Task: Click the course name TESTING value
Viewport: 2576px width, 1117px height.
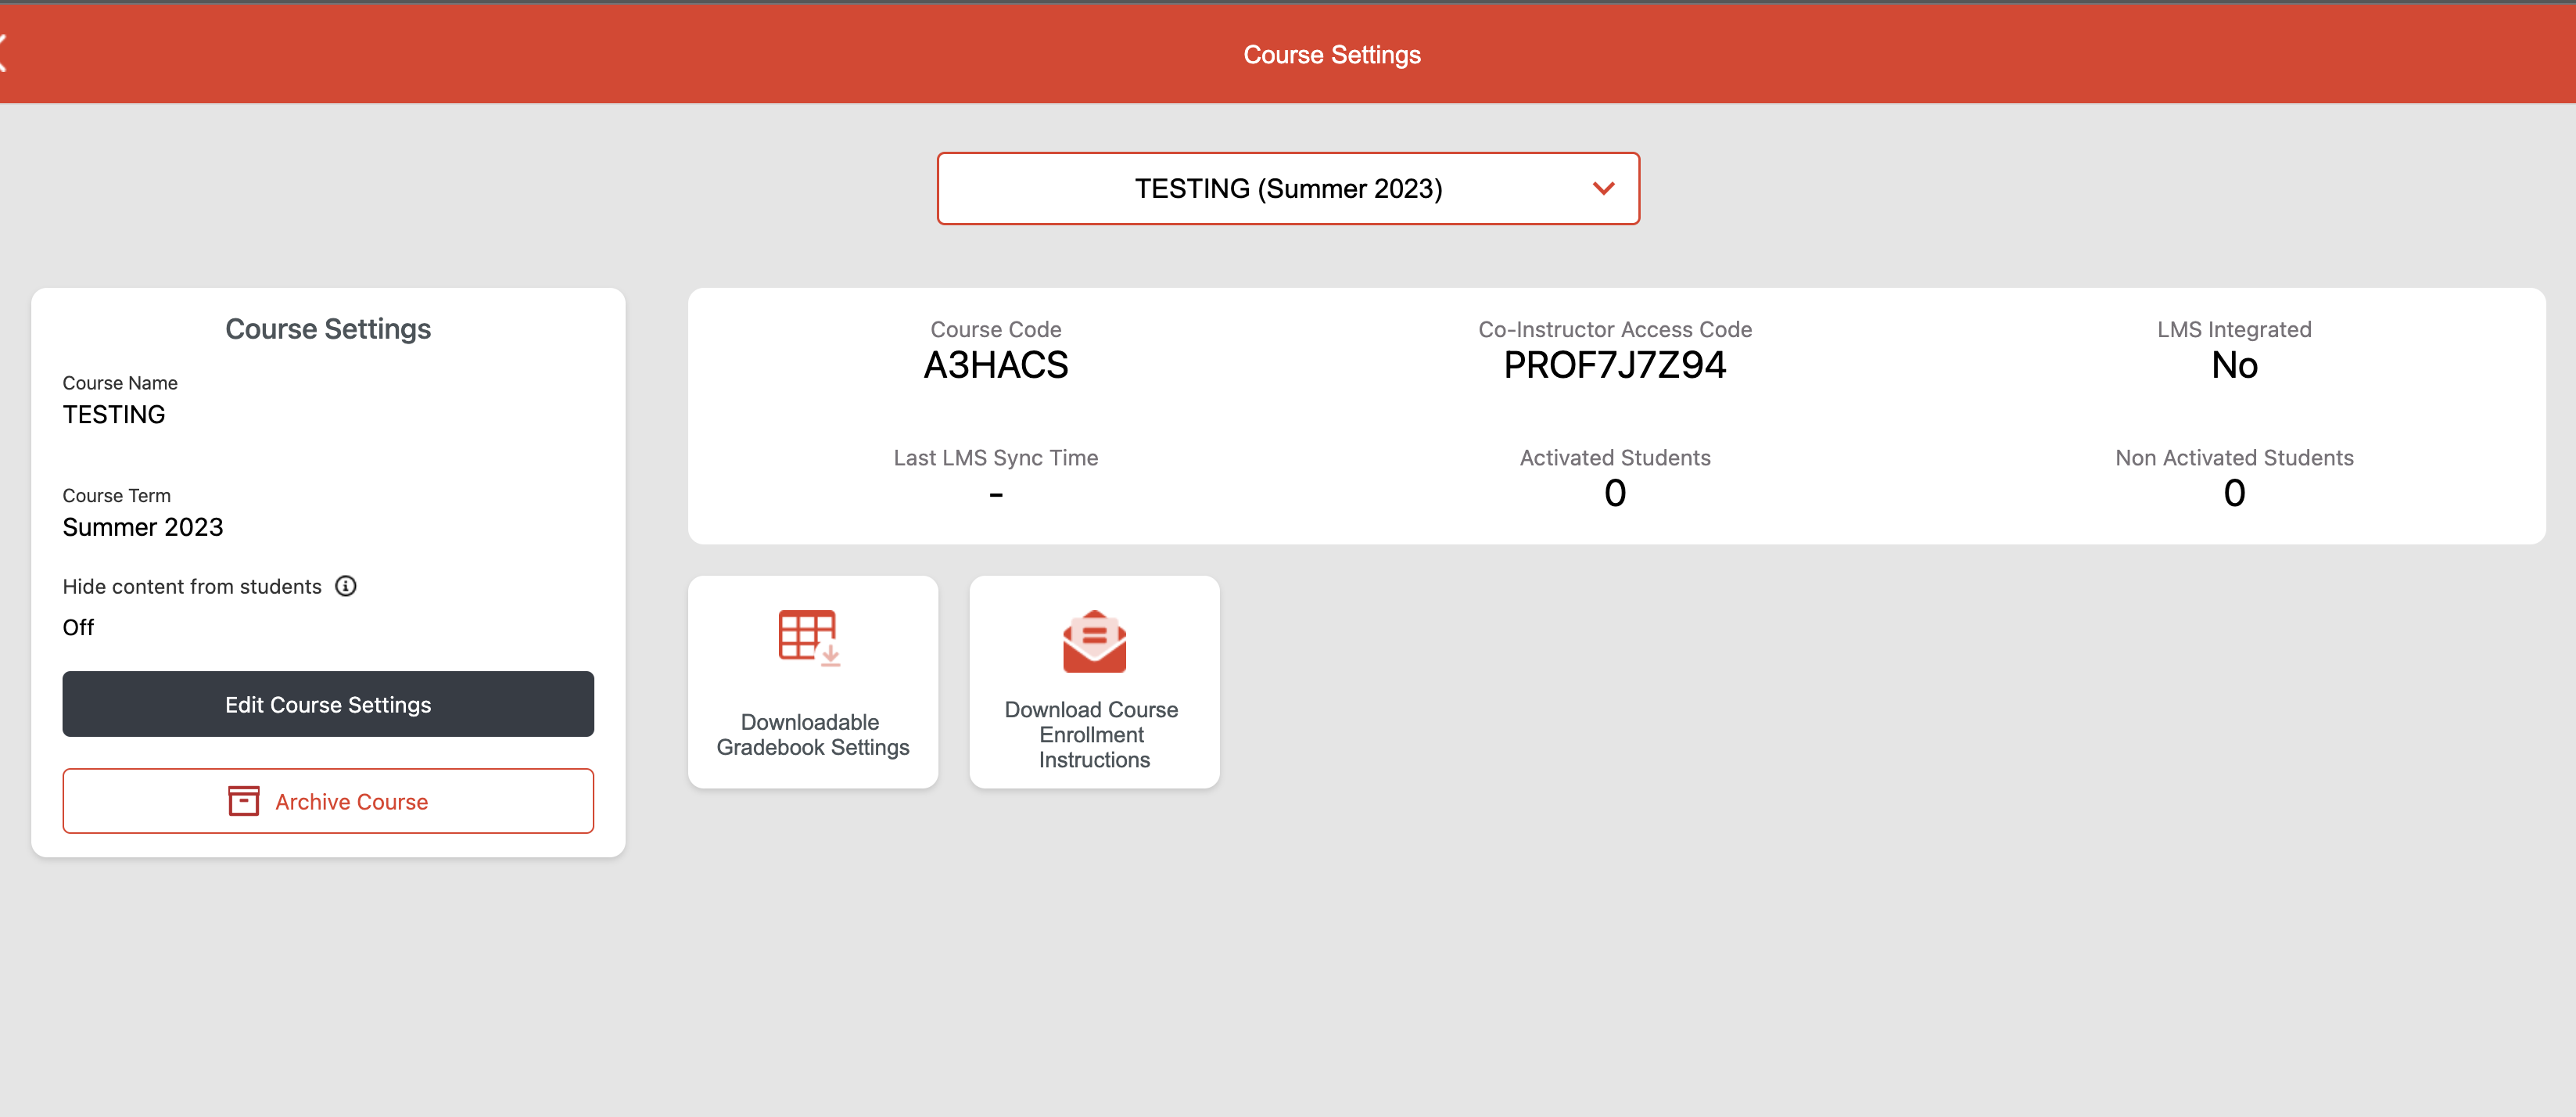Action: (x=114, y=414)
